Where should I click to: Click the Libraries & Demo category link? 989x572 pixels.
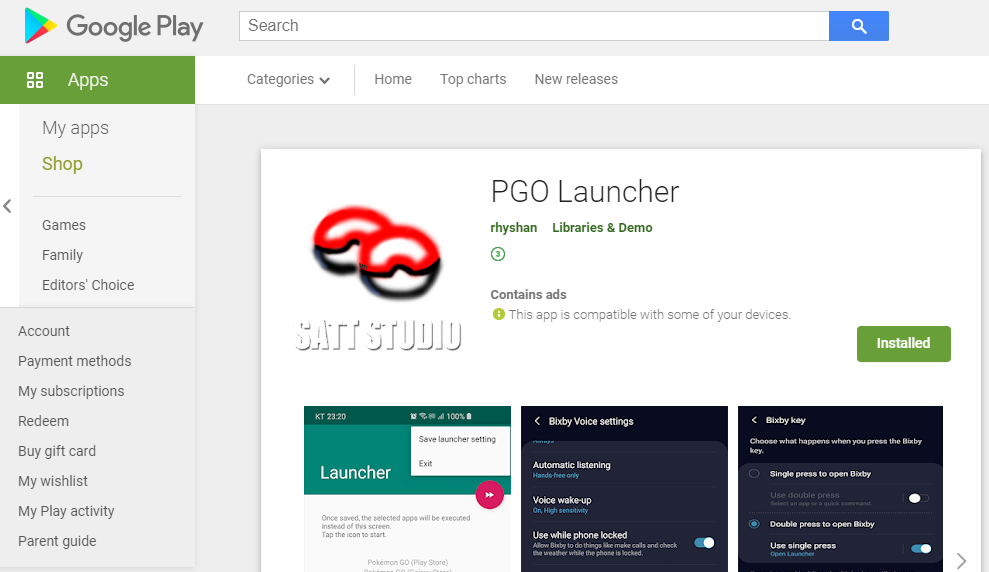tap(602, 228)
